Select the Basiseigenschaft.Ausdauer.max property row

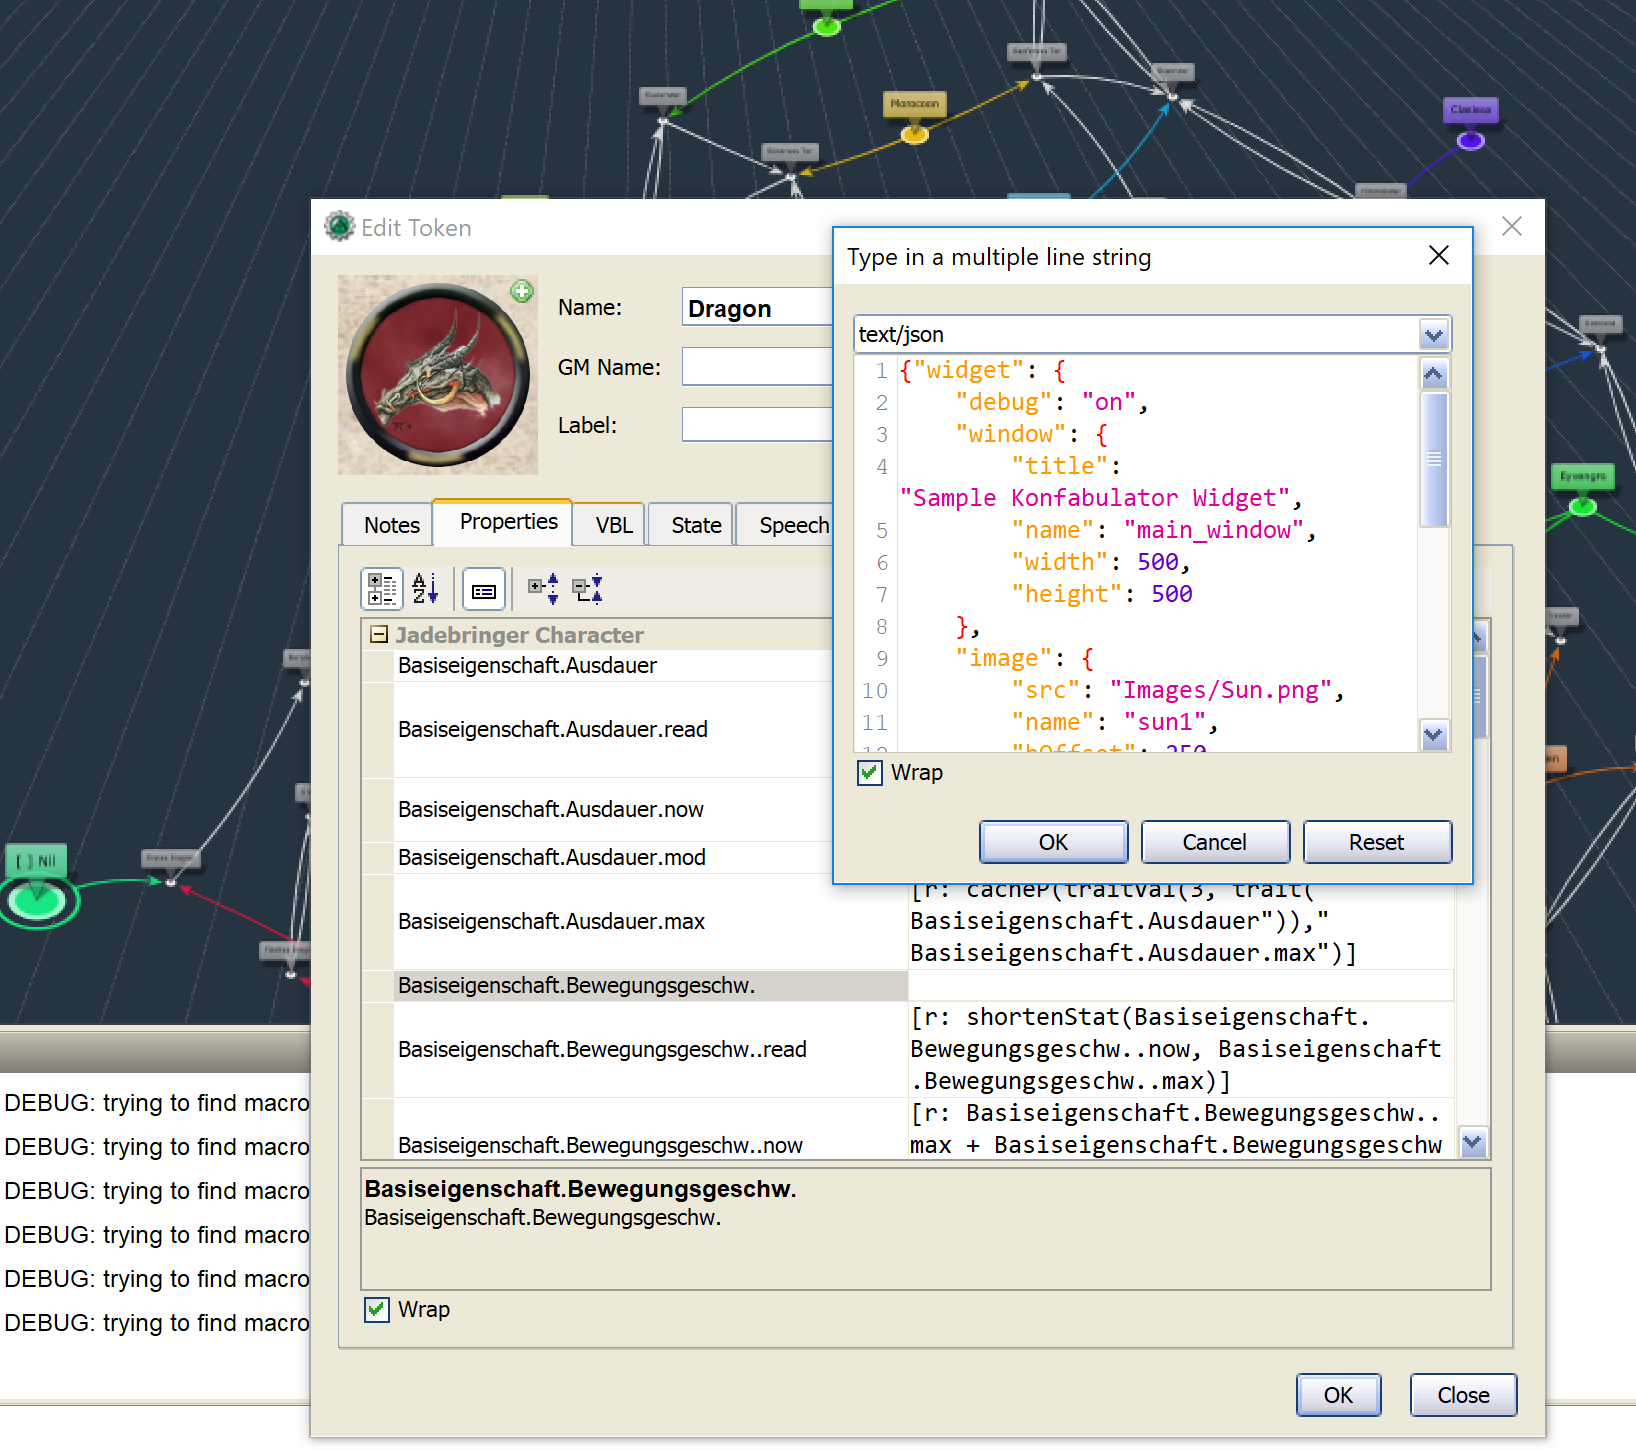point(551,921)
